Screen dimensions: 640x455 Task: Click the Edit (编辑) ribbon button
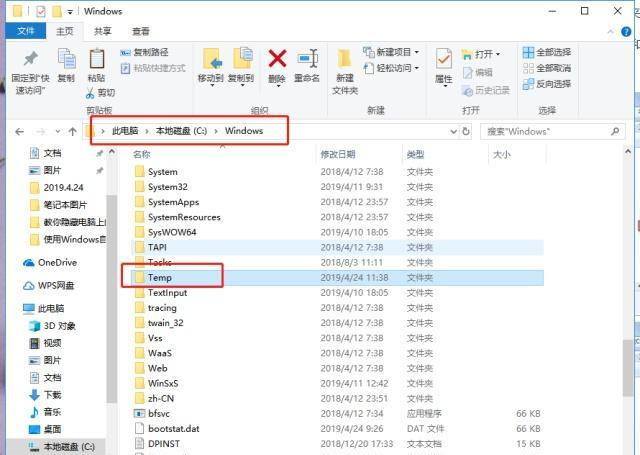(x=478, y=72)
